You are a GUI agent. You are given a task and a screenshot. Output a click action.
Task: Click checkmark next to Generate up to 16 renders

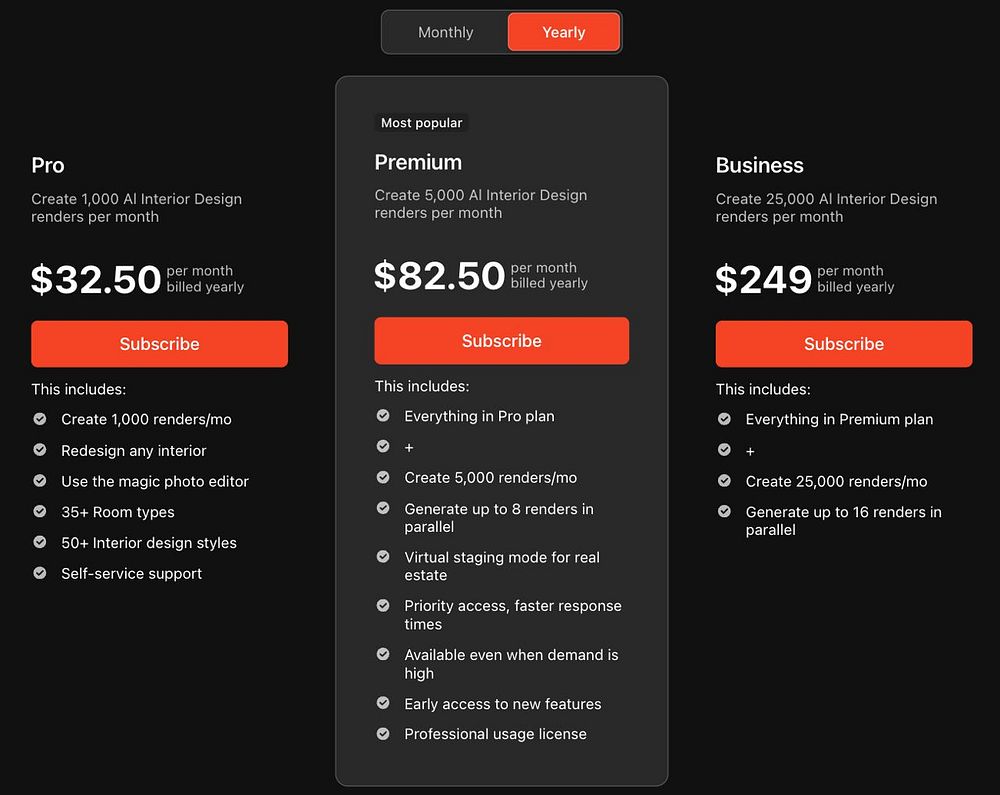(x=724, y=511)
